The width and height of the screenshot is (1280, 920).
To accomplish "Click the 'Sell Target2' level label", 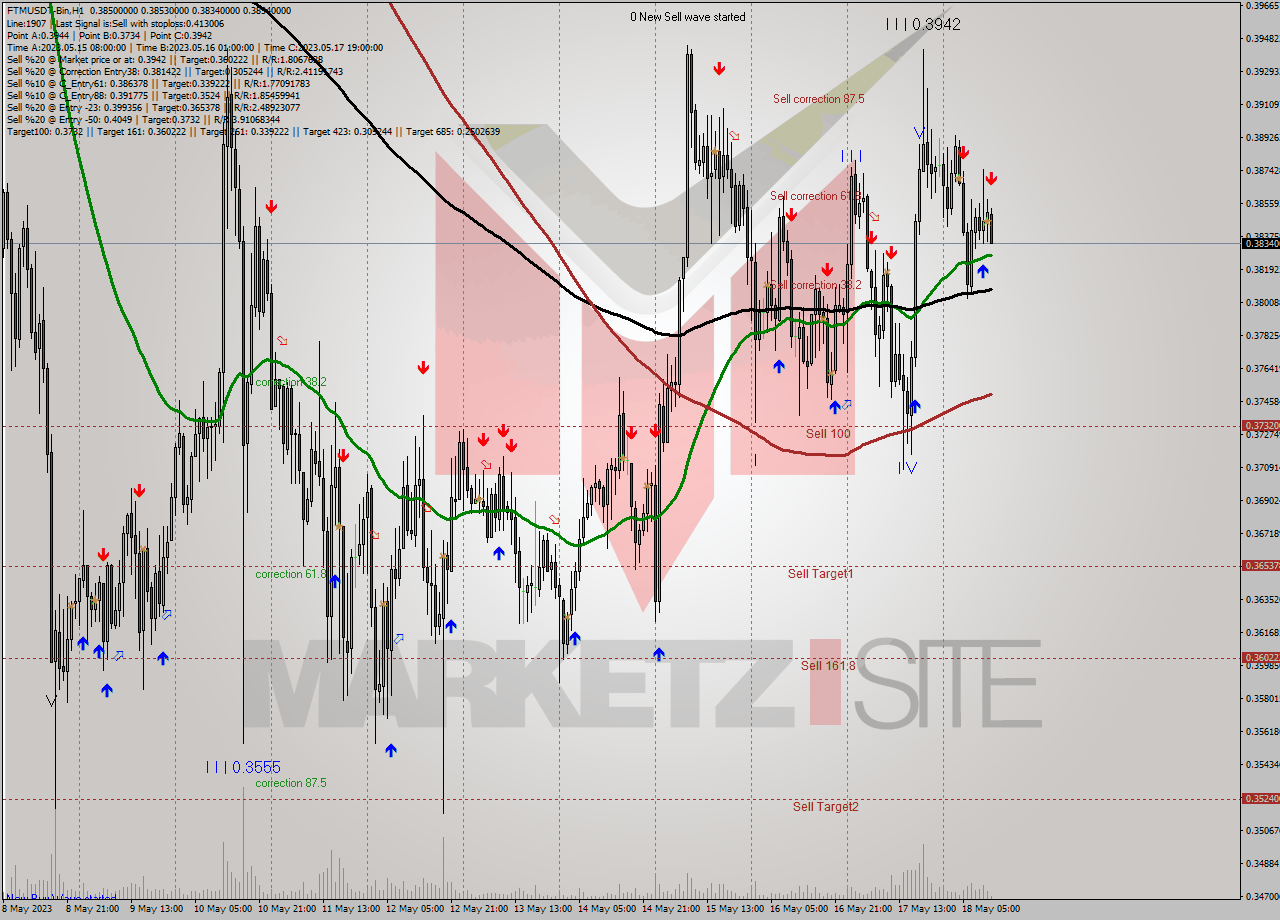I will click(x=825, y=806).
